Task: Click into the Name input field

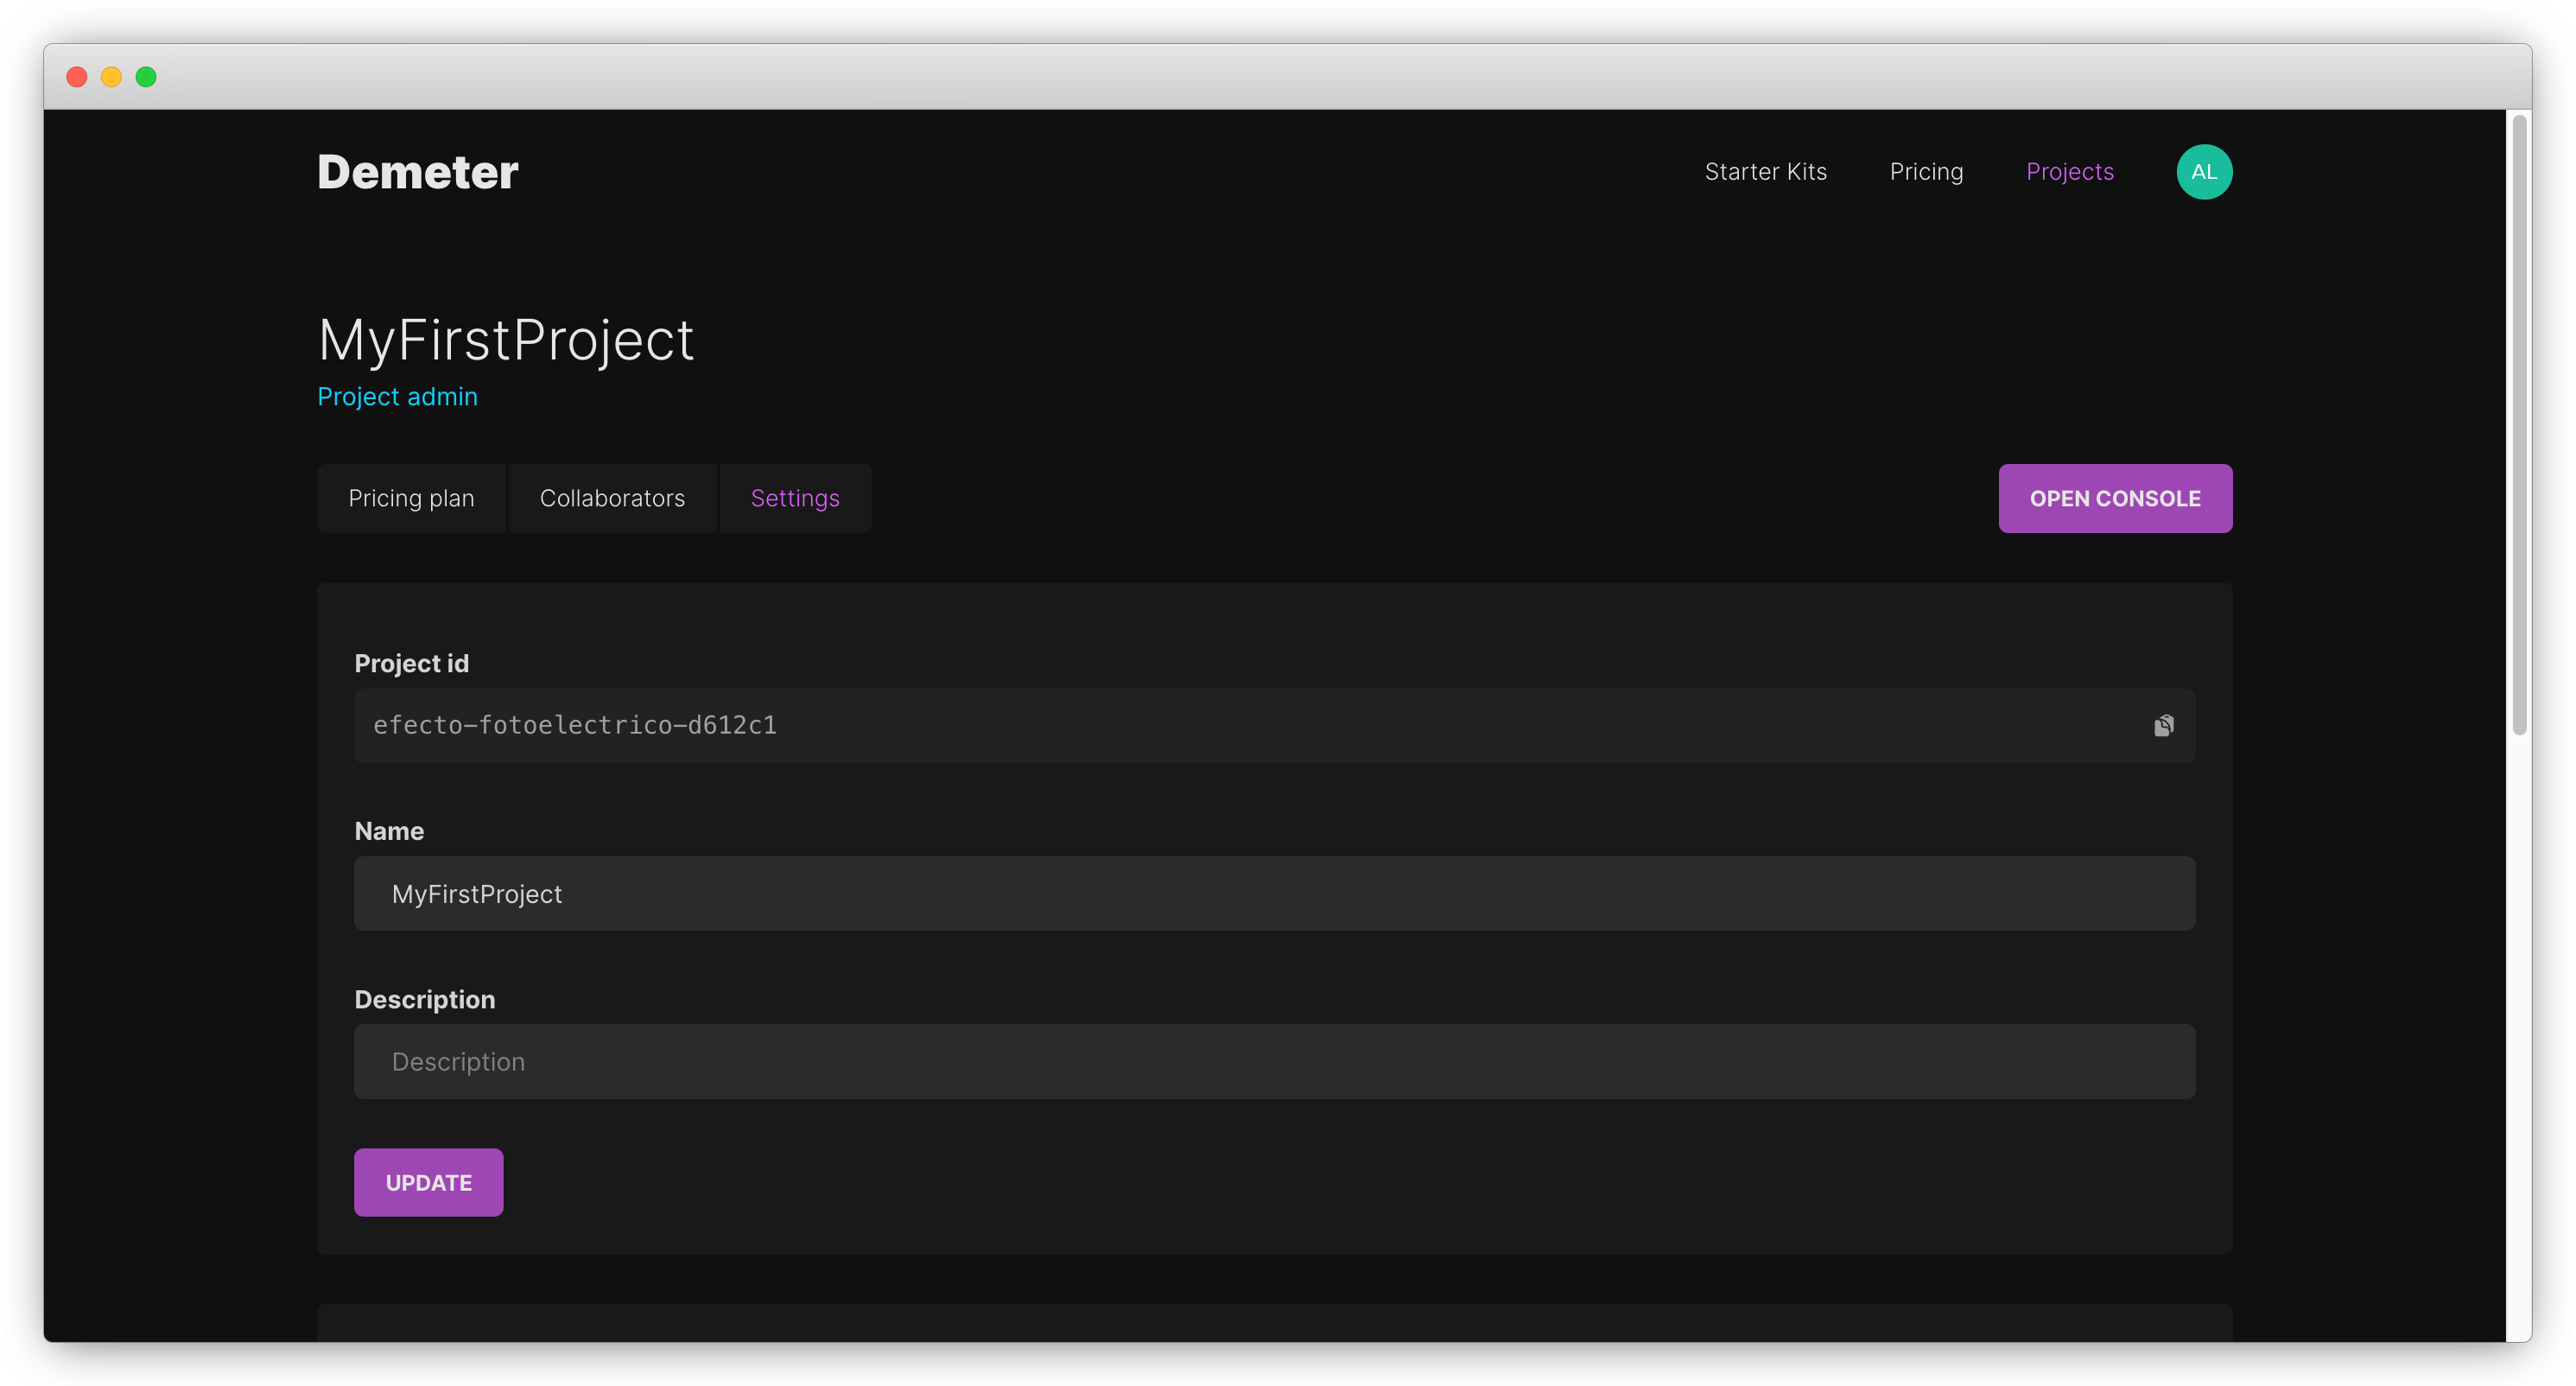Action: point(1274,893)
